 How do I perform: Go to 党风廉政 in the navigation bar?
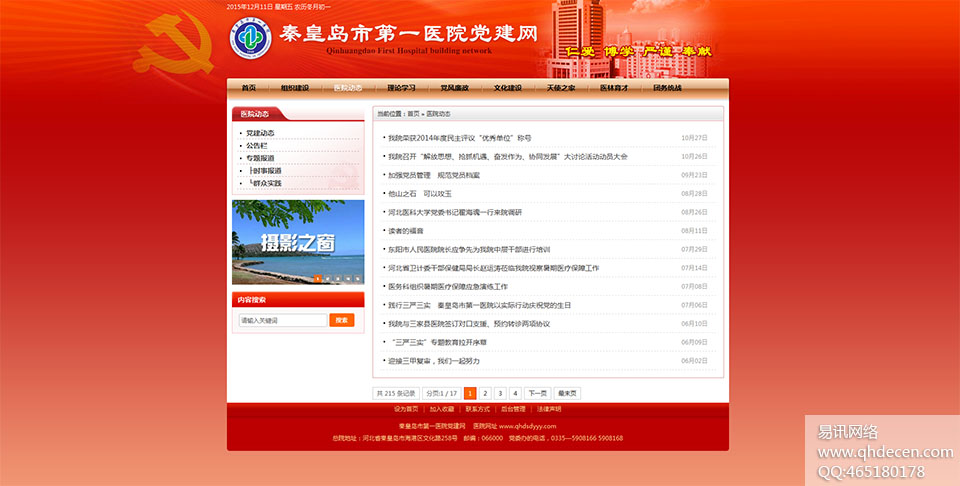click(x=454, y=88)
